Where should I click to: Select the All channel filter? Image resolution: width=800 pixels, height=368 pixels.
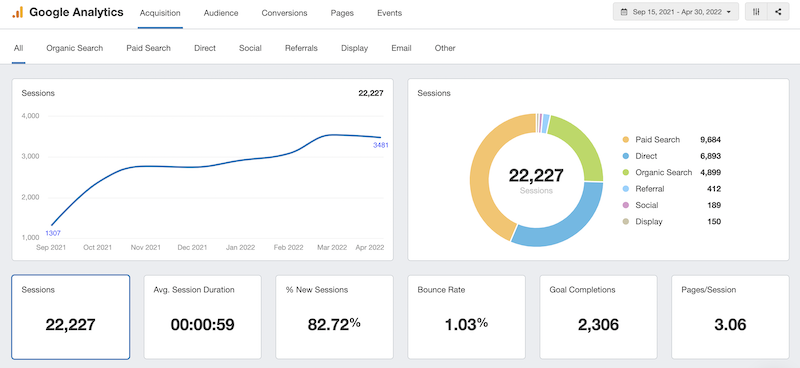tap(18, 48)
